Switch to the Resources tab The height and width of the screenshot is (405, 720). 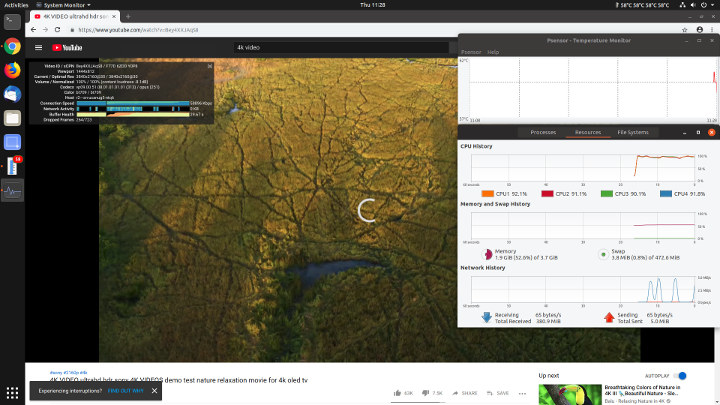[x=588, y=132]
